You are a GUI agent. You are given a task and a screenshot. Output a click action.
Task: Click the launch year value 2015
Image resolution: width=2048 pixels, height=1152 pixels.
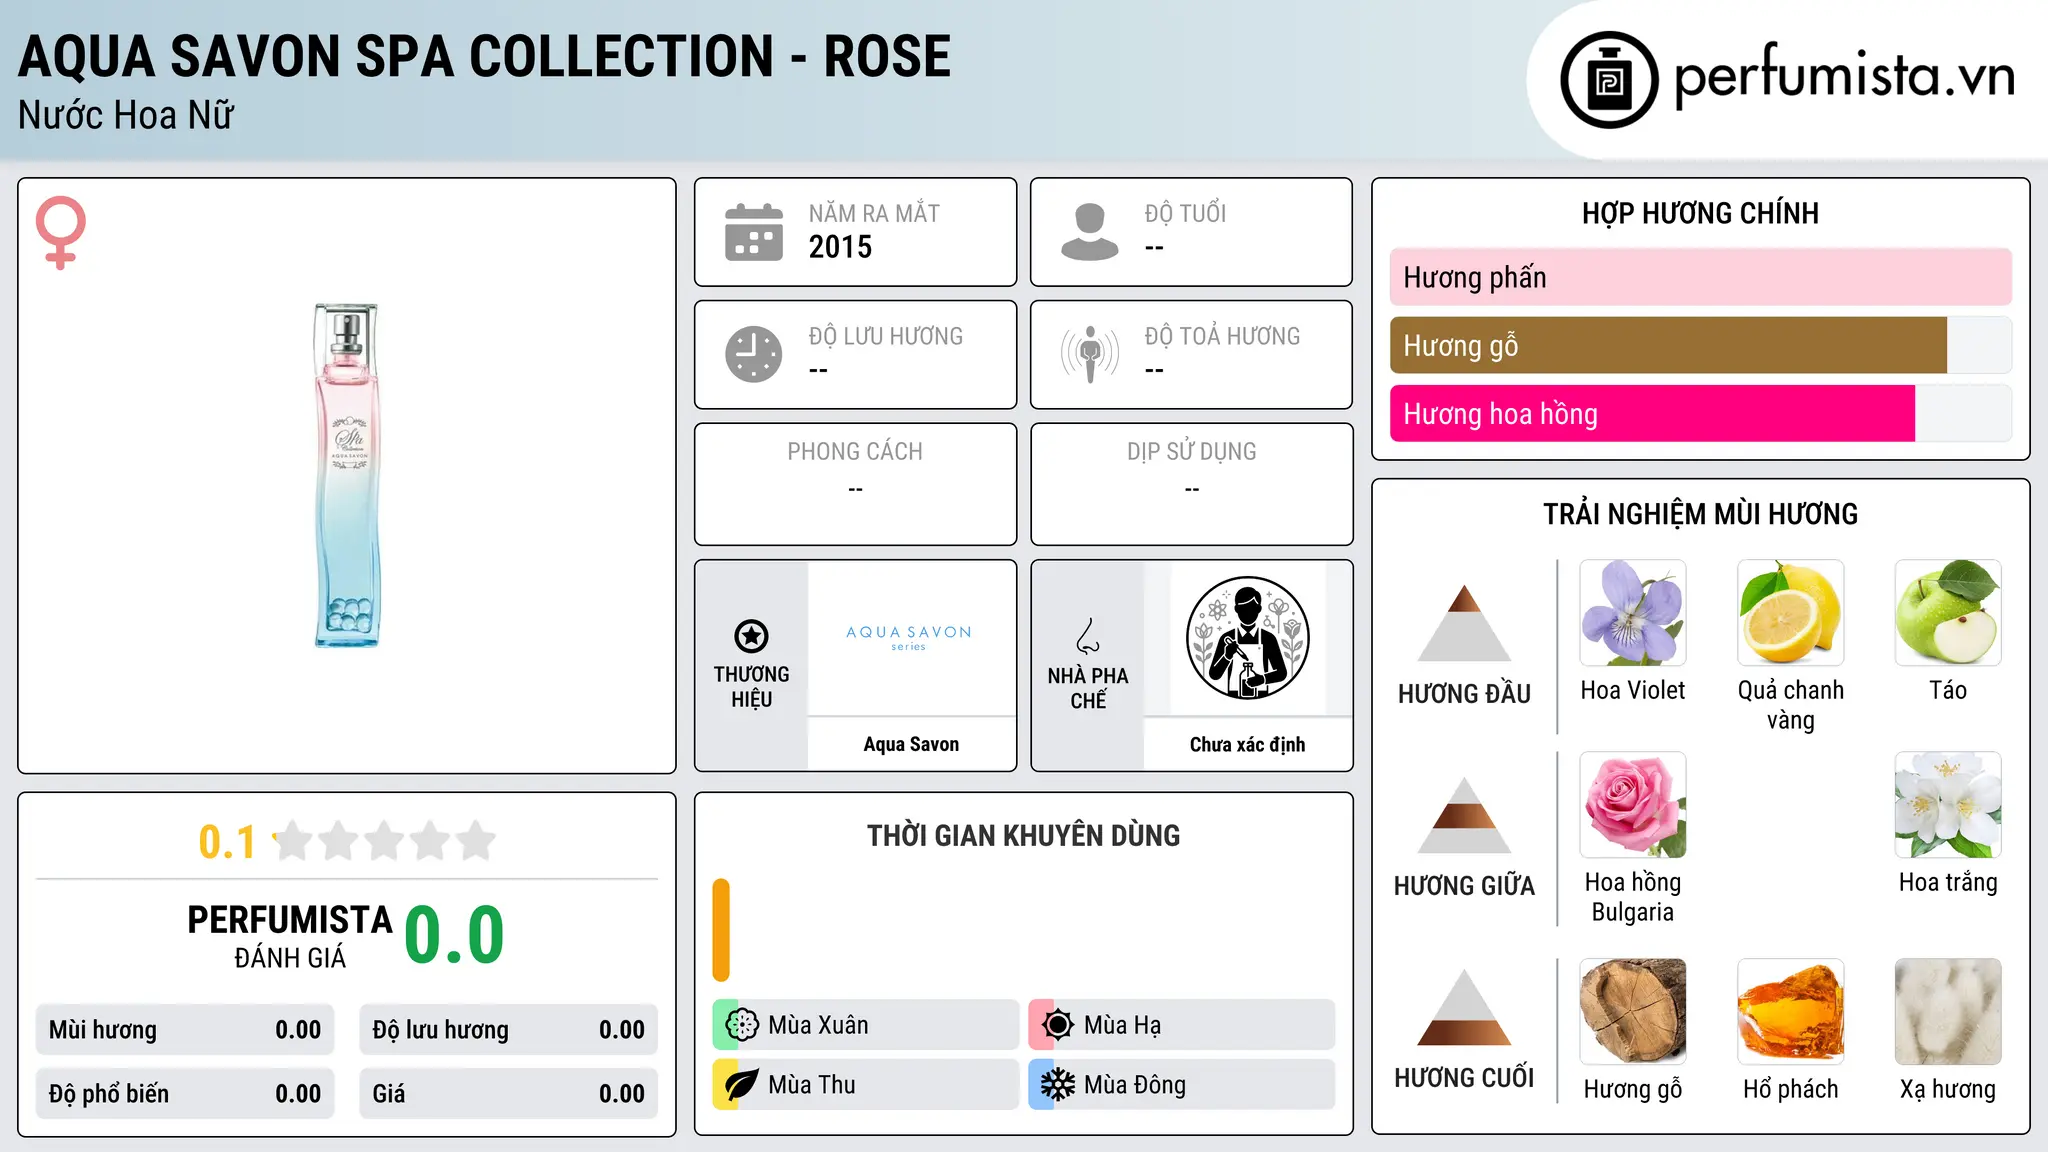(840, 247)
